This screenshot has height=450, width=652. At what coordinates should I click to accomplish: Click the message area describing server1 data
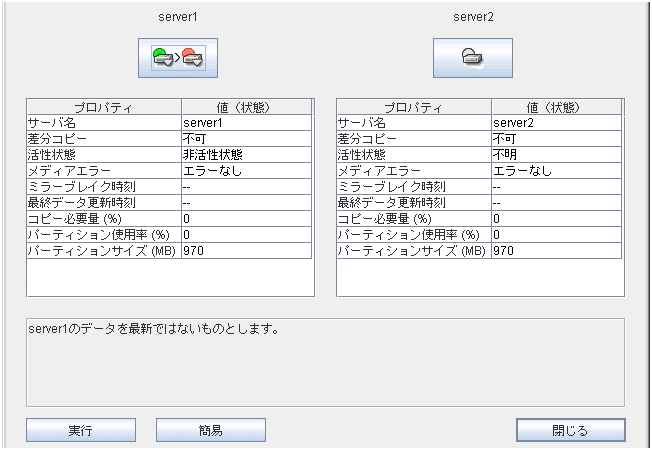pyautogui.click(x=325, y=362)
